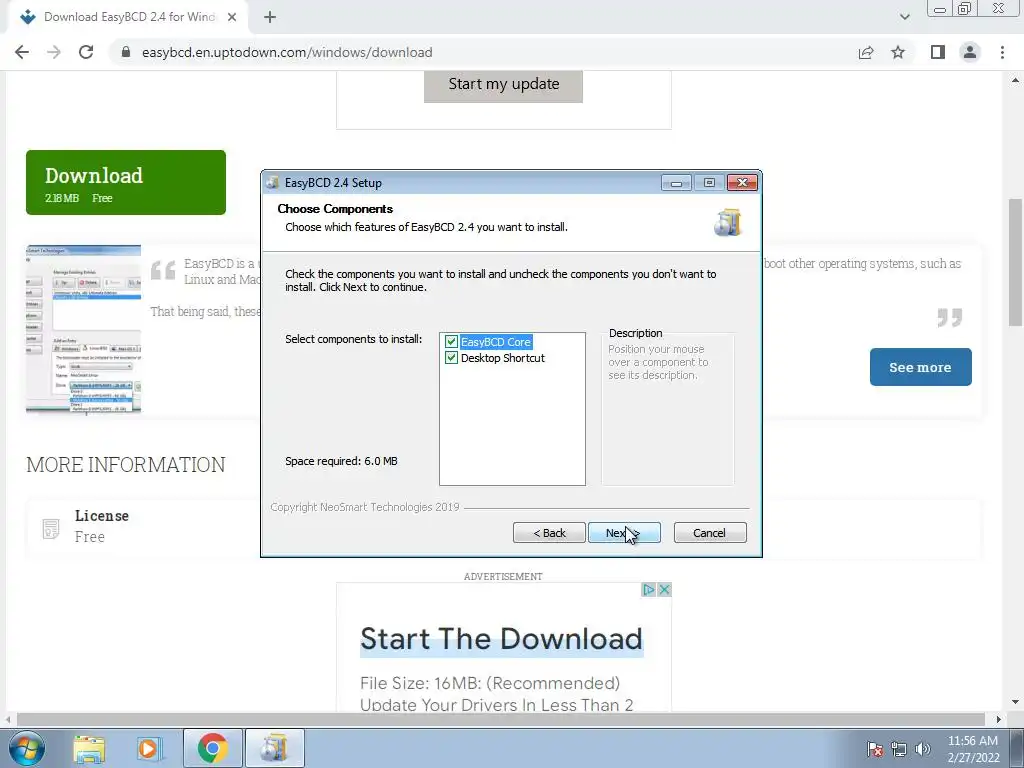This screenshot has width=1024, height=768.
Task: Click the Back button in setup wizard
Action: pyautogui.click(x=549, y=533)
